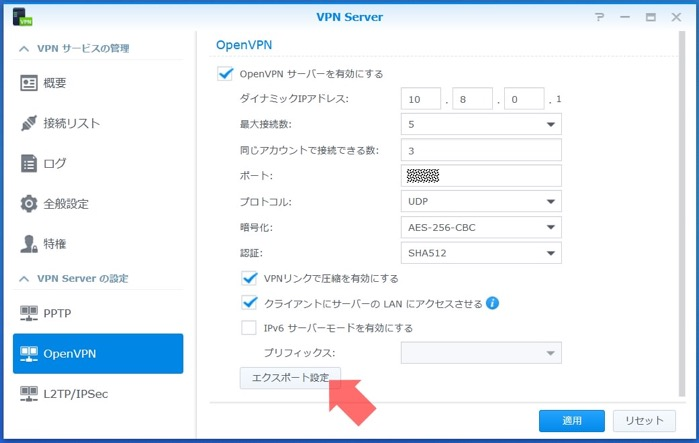The height and width of the screenshot is (443, 699).
Task: Click the vertical scrollbar of the OpenVPN panel
Action: pos(682,214)
